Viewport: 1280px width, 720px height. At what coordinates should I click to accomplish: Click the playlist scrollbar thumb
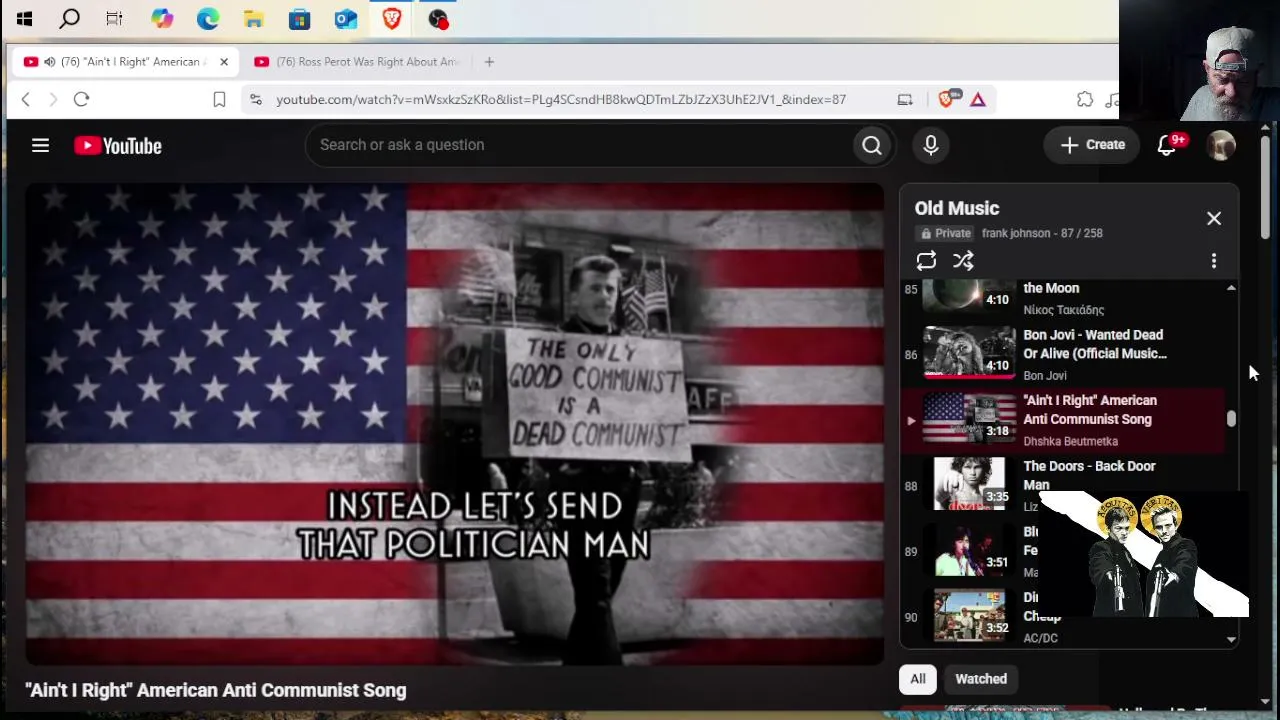[x=1231, y=419]
